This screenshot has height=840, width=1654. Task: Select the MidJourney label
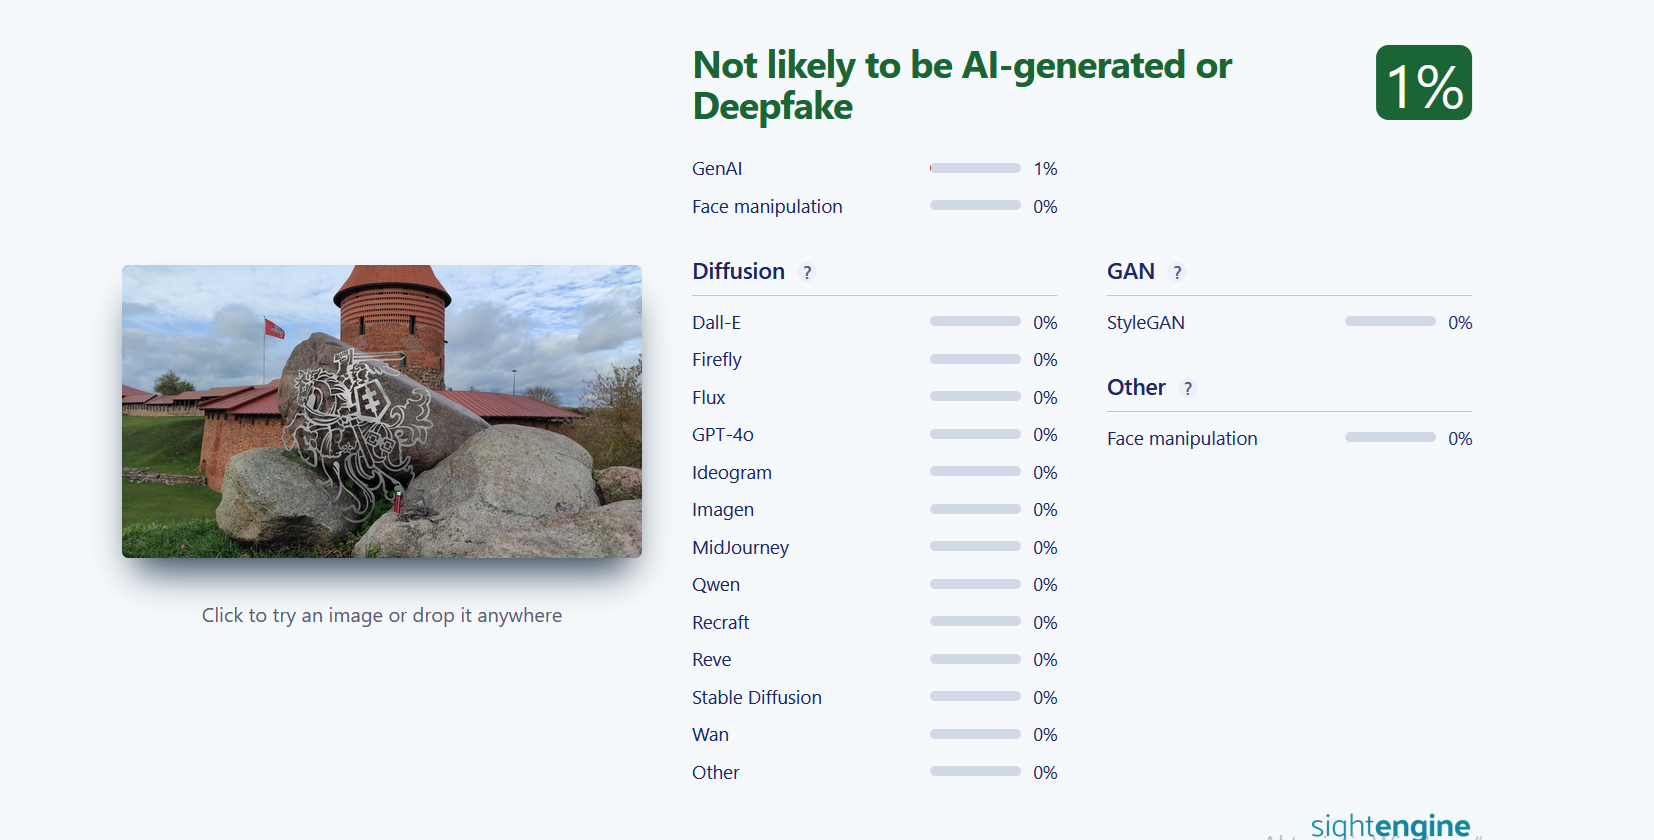tap(740, 547)
